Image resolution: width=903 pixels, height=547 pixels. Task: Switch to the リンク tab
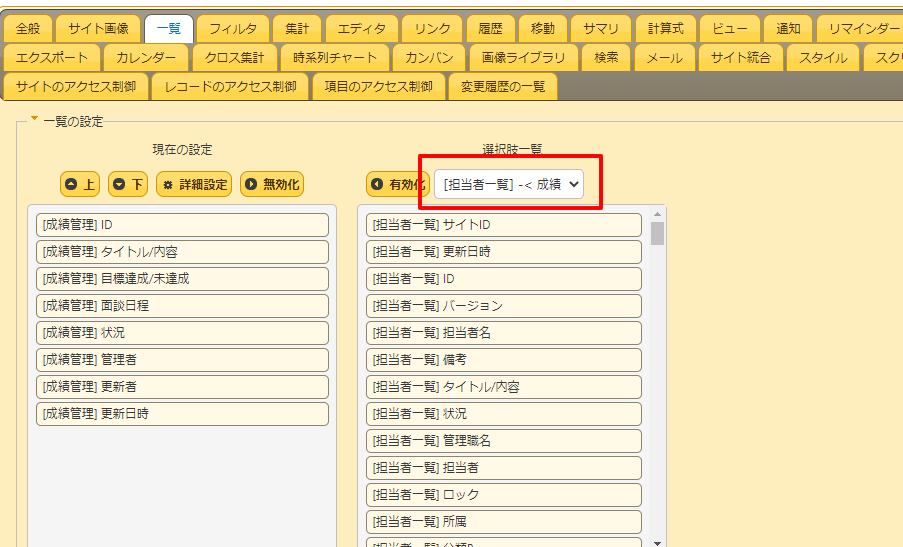(432, 28)
